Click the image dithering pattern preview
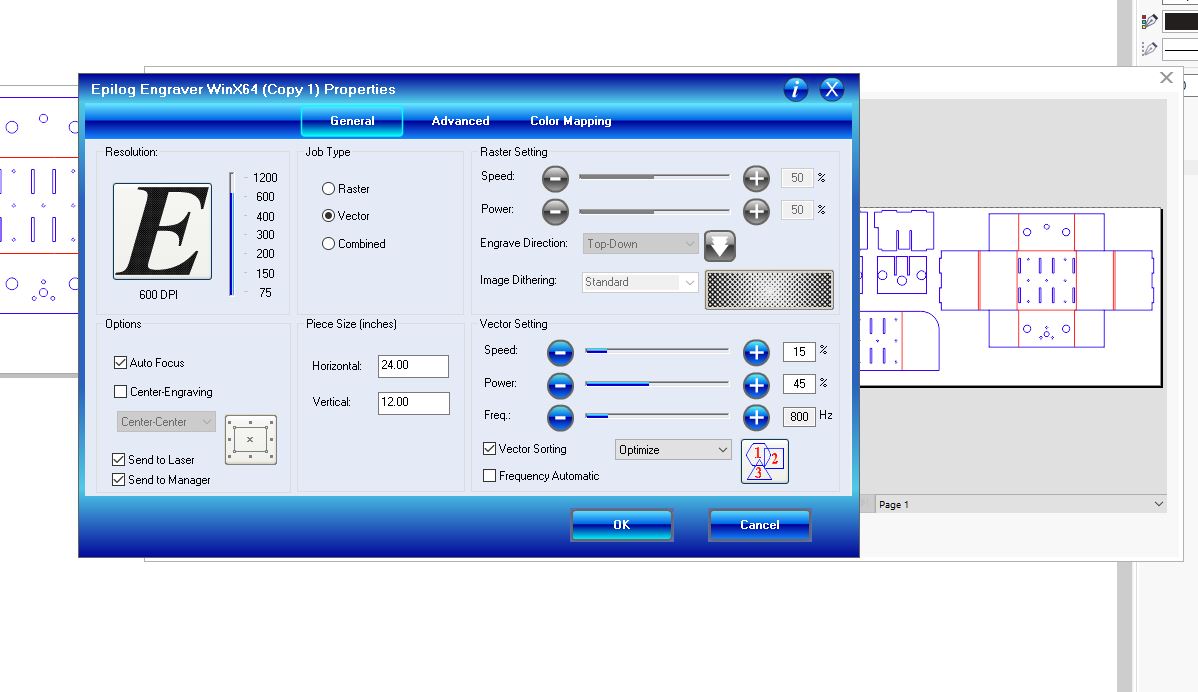The width and height of the screenshot is (1198, 692). click(769, 289)
